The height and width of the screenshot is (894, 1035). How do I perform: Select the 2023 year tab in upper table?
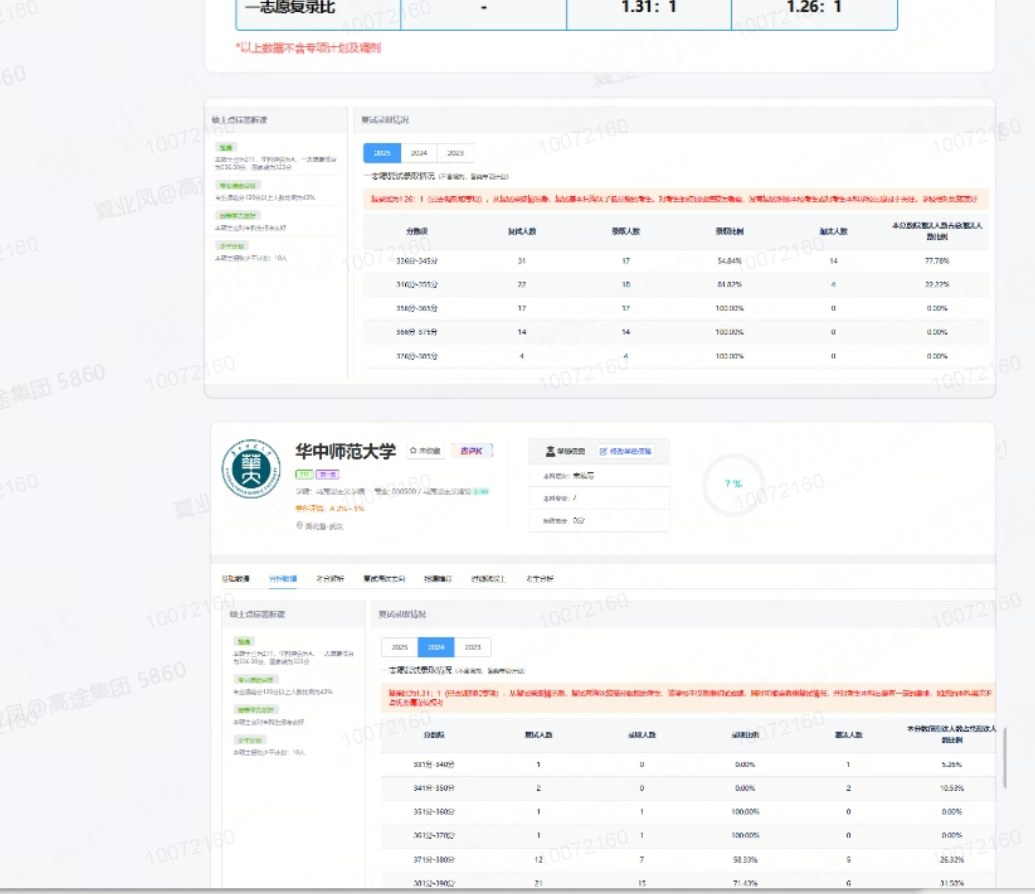click(x=455, y=153)
